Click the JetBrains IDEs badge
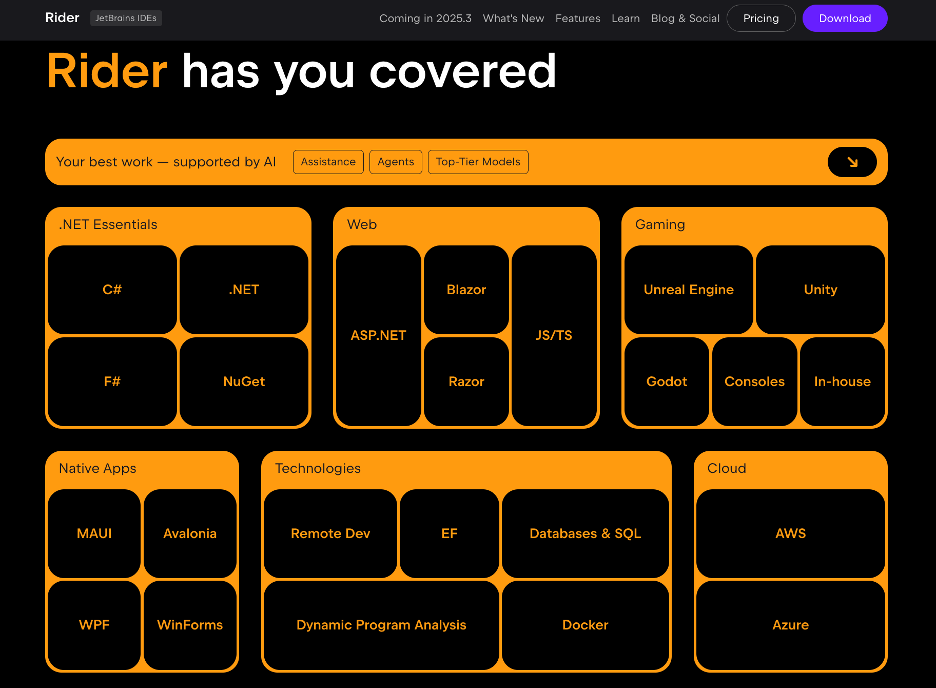 [126, 18]
